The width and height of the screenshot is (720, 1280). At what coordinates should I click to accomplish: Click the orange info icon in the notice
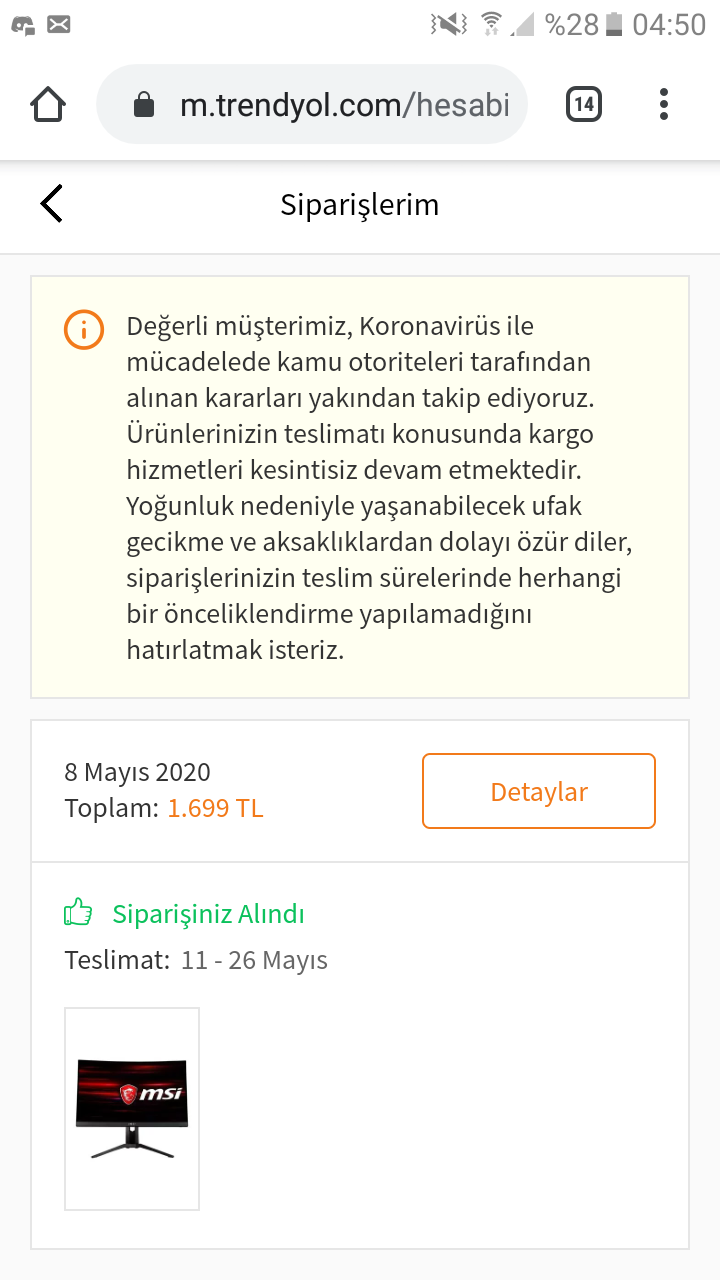[84, 330]
